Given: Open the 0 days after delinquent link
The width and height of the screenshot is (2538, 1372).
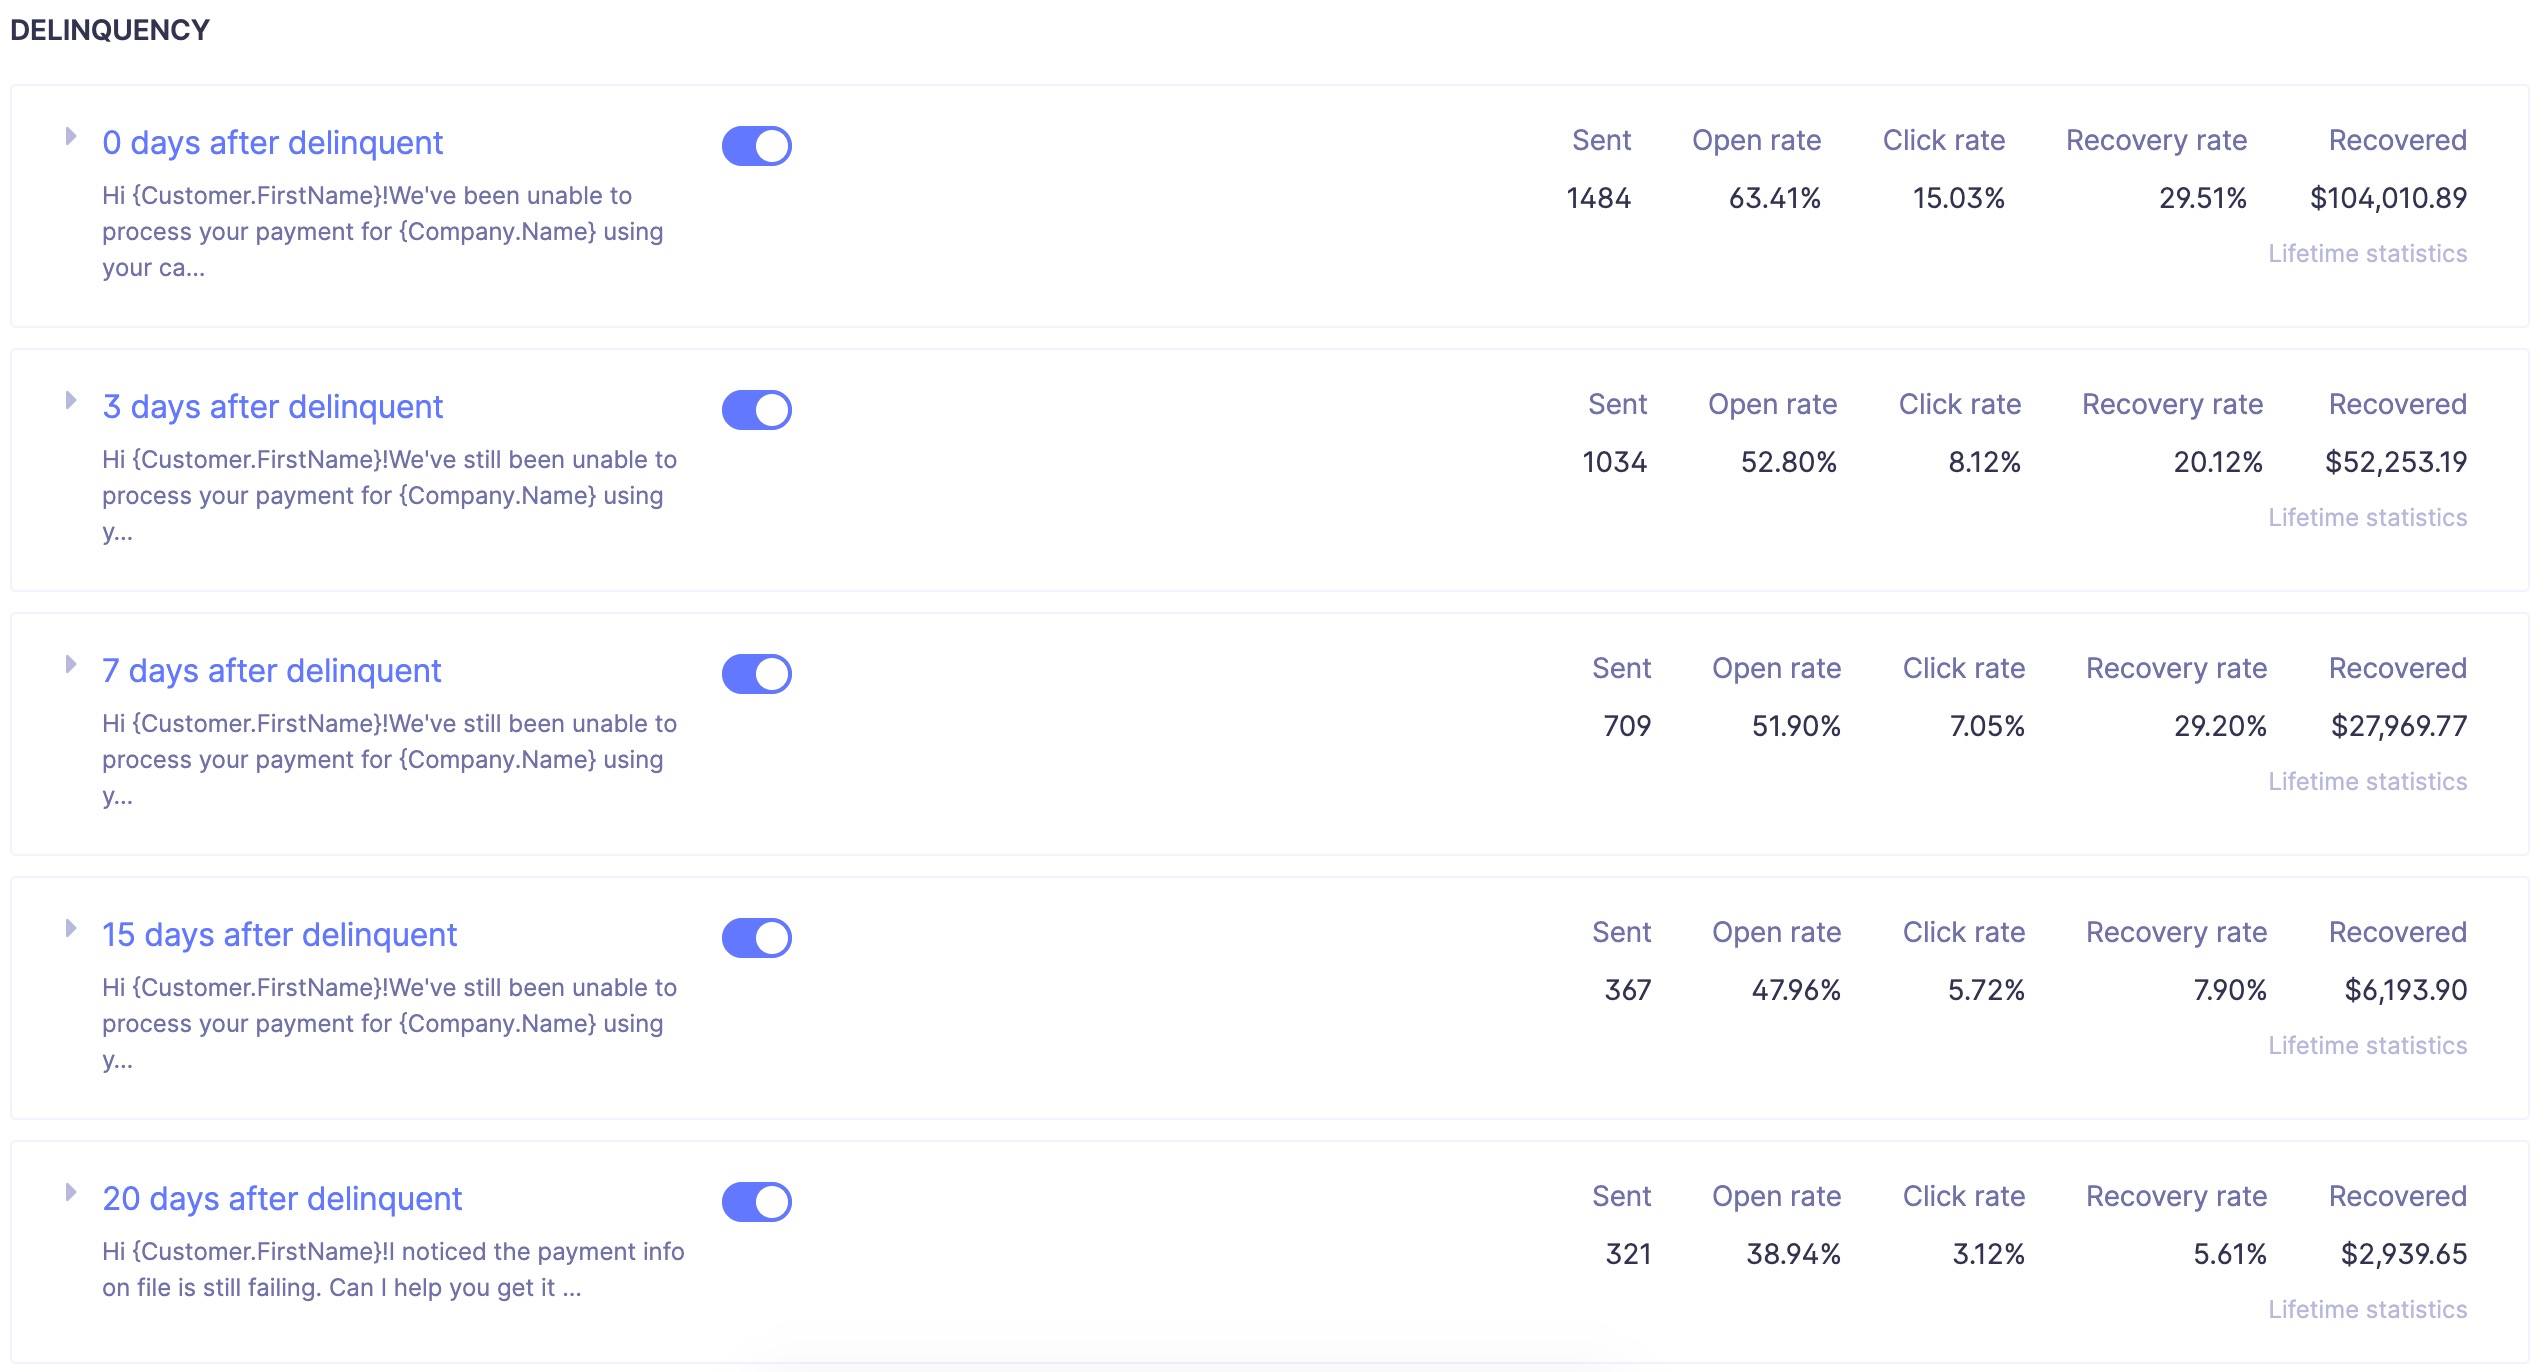Looking at the screenshot, I should [x=272, y=143].
